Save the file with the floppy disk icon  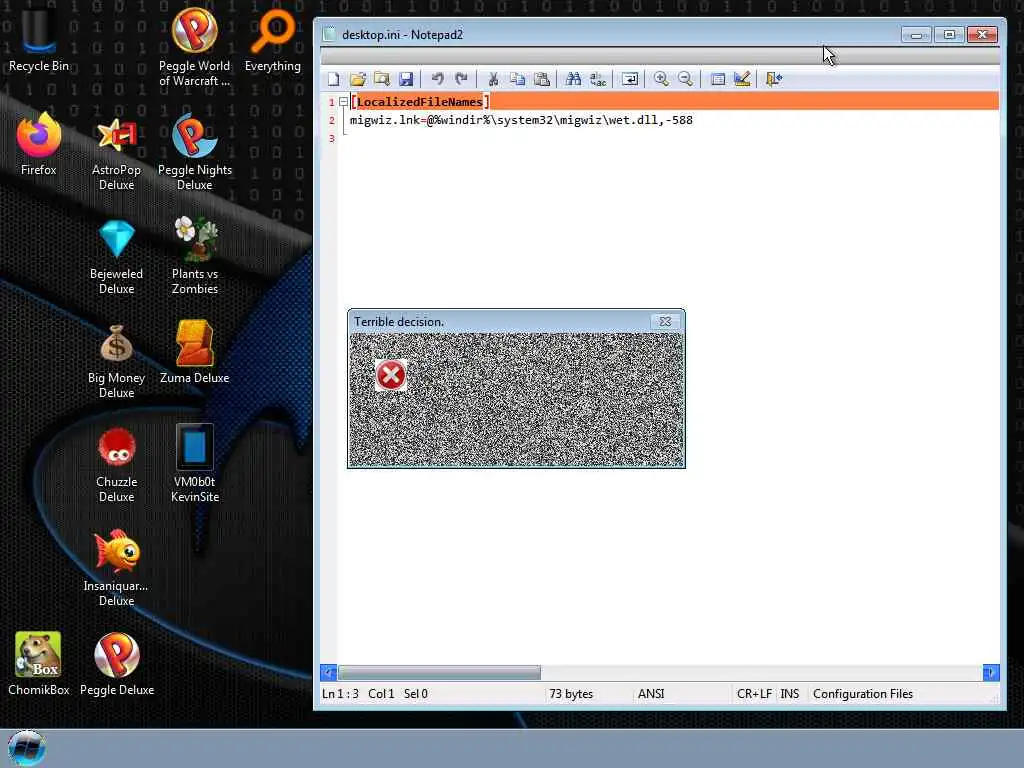point(406,79)
